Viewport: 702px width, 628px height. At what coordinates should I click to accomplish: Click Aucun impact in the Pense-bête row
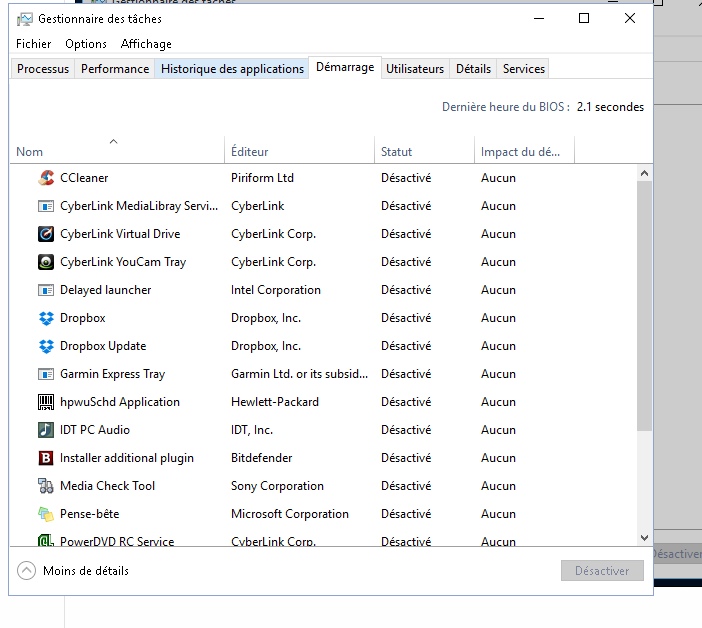click(498, 514)
